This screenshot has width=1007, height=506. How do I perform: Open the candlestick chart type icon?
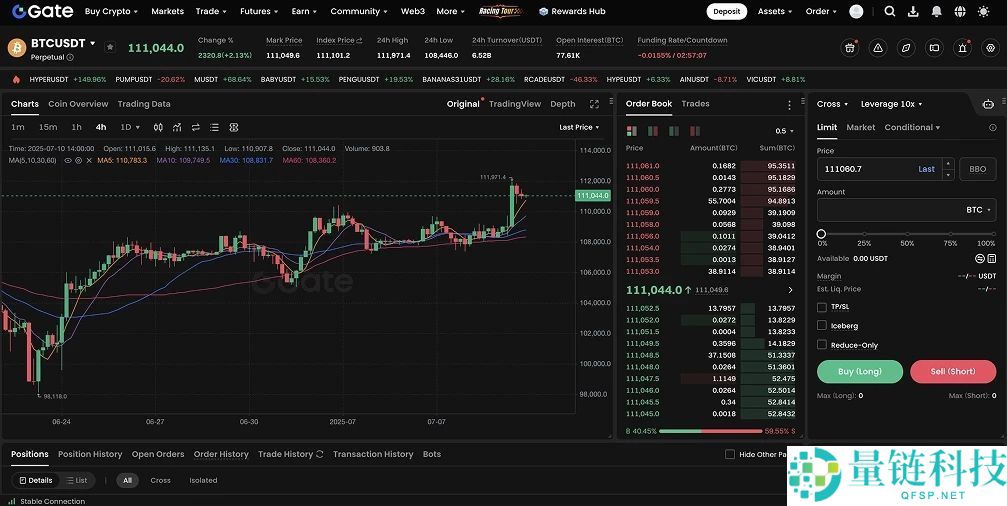click(158, 127)
